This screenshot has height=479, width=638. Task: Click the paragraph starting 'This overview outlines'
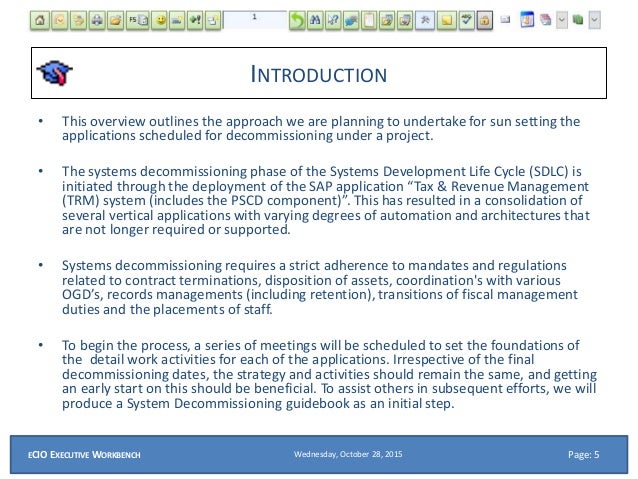pyautogui.click(x=321, y=128)
